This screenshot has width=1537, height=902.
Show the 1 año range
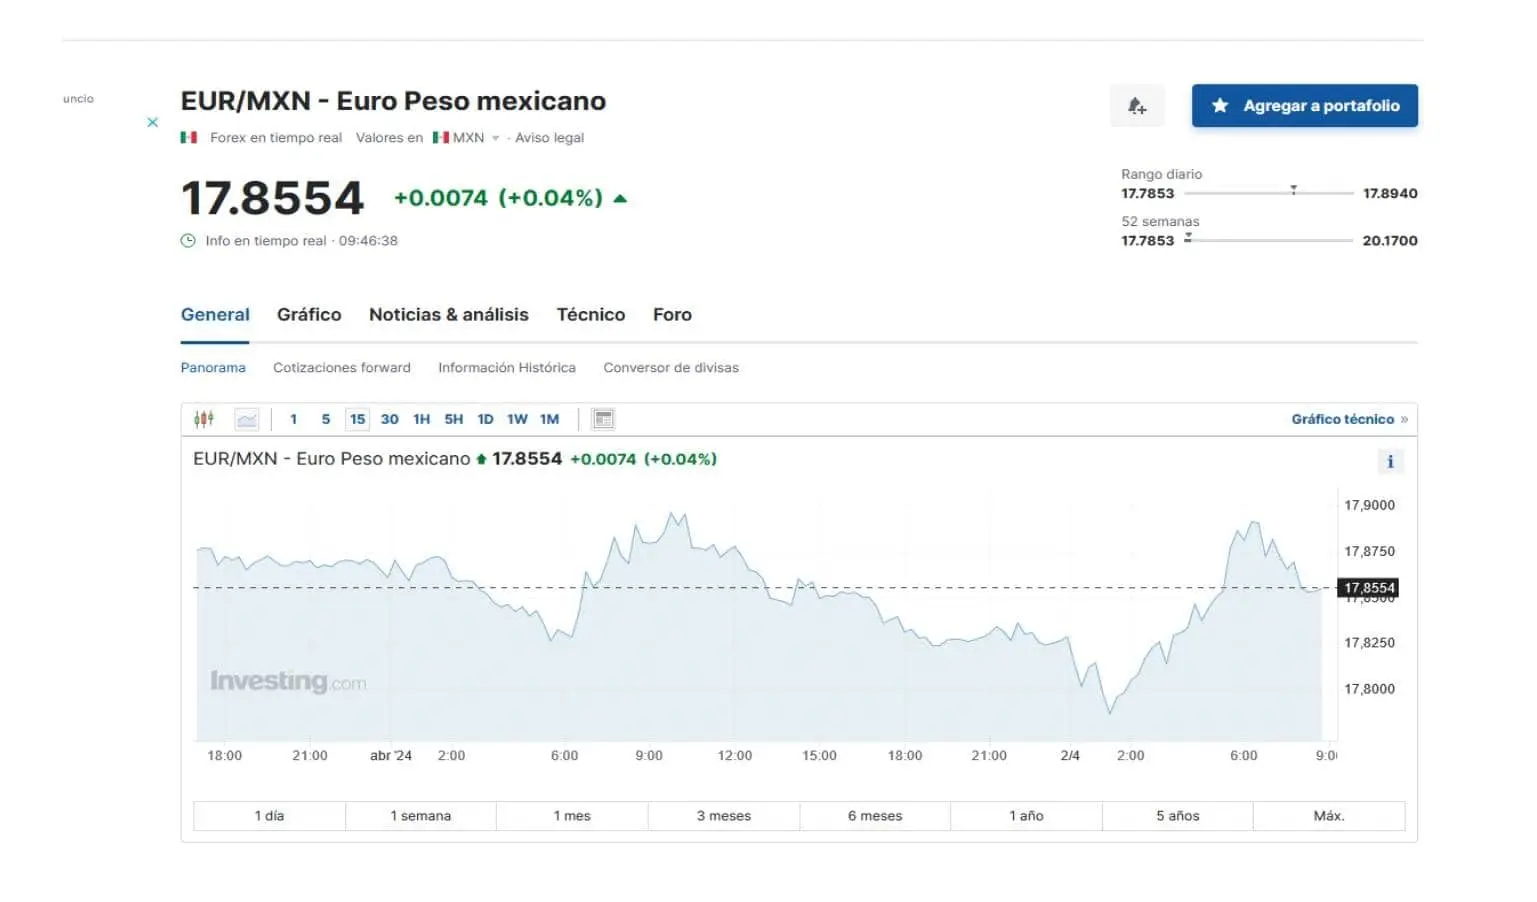pos(1026,815)
